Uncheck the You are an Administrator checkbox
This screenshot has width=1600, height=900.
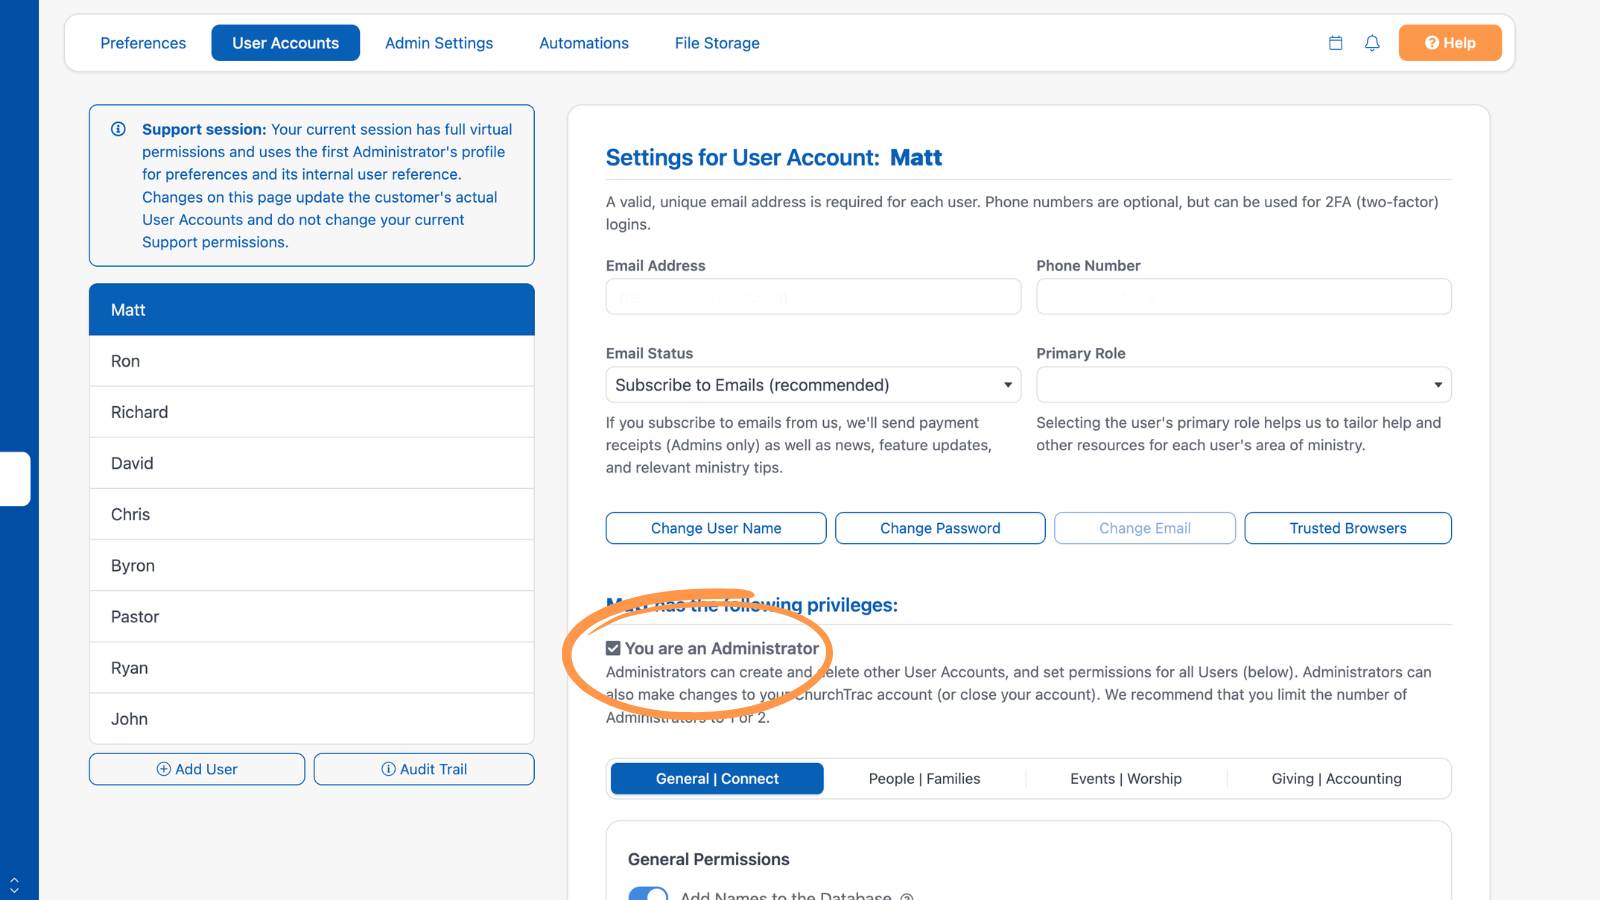pos(613,648)
